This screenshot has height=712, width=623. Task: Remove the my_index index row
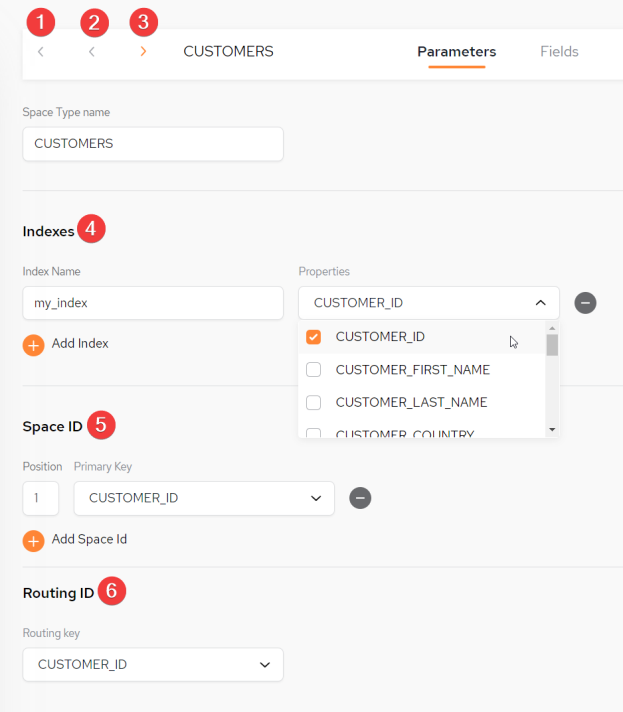585,303
